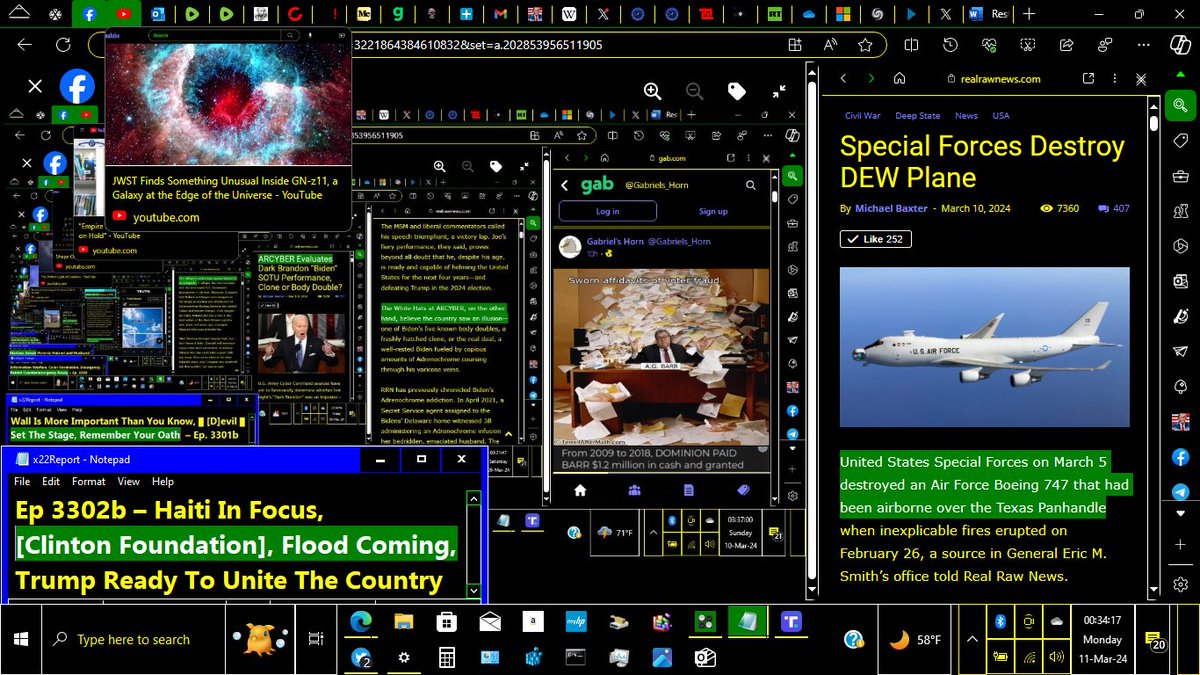
Task: Tag the Facebook photo
Action: pyautogui.click(x=737, y=91)
